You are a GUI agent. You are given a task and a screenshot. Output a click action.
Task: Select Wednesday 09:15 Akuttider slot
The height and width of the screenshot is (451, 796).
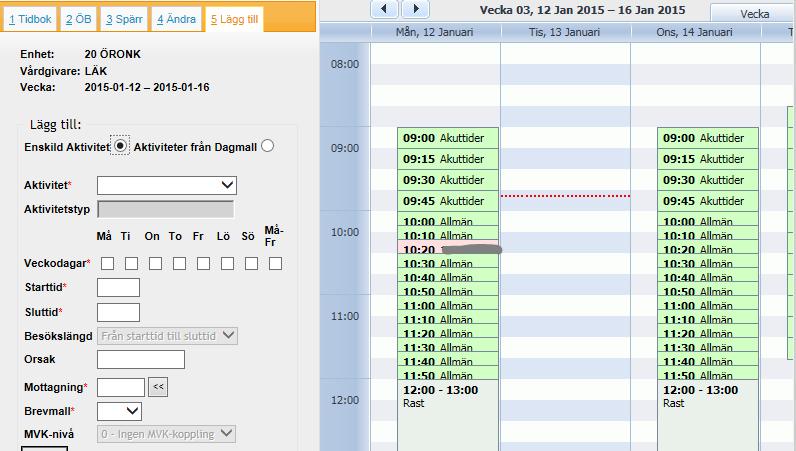coord(708,159)
